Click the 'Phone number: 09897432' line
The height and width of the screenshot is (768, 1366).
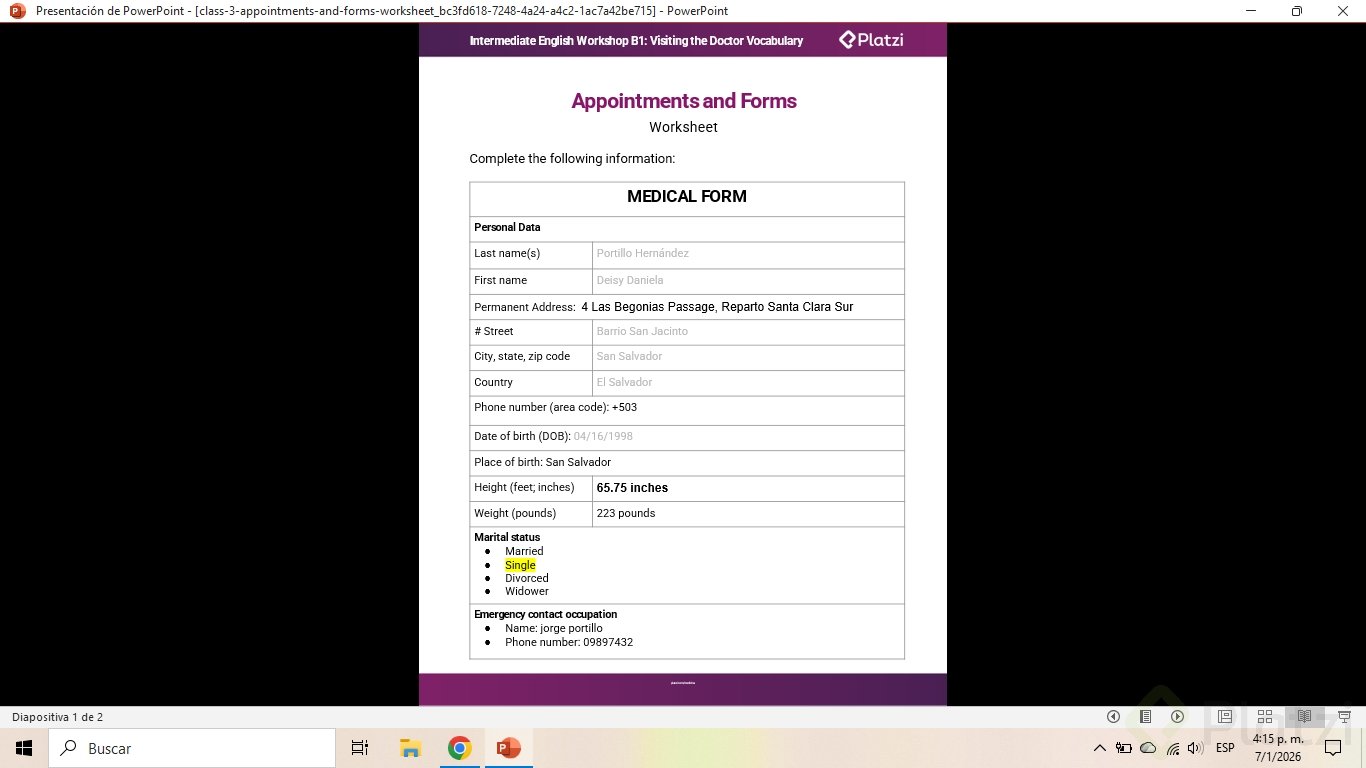tap(569, 643)
